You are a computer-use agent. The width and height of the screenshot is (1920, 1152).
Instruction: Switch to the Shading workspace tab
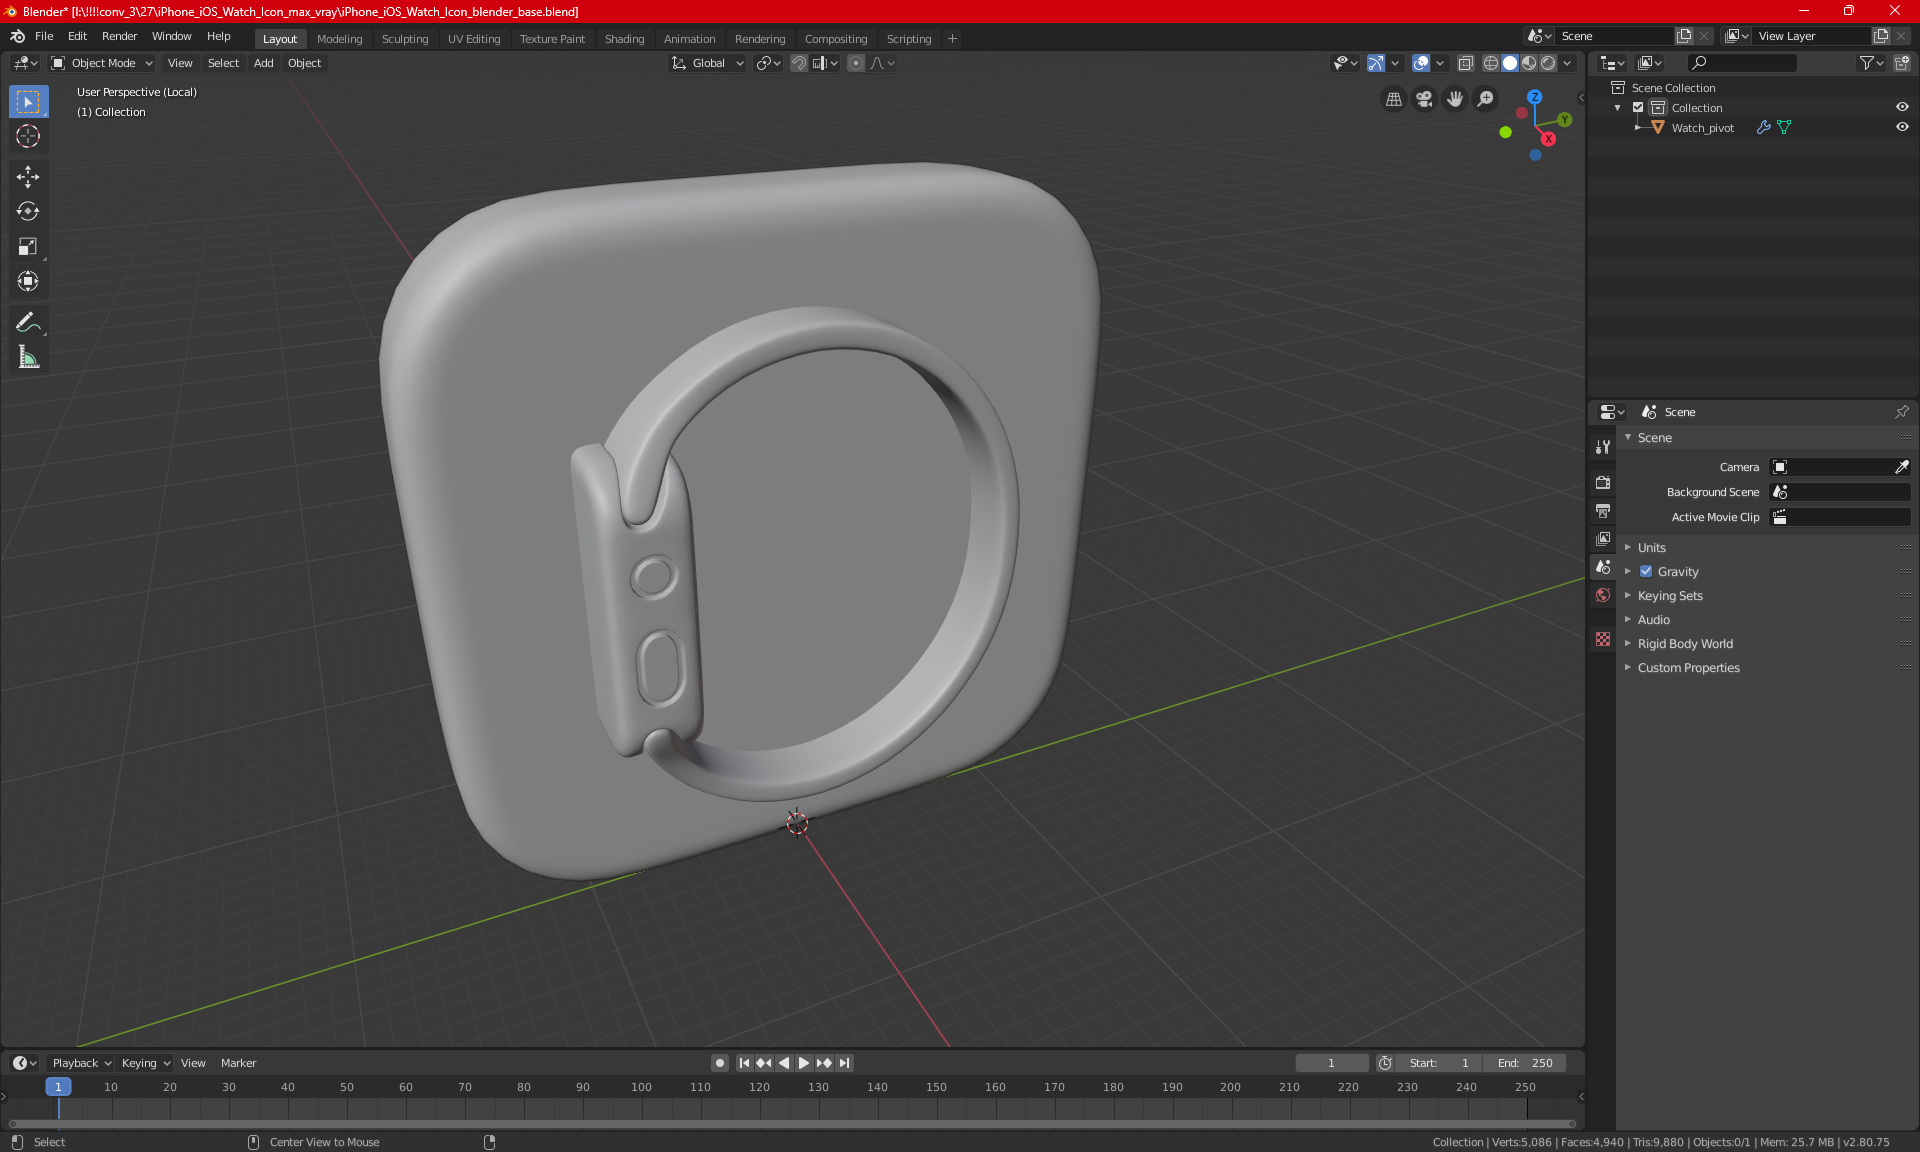tap(624, 39)
